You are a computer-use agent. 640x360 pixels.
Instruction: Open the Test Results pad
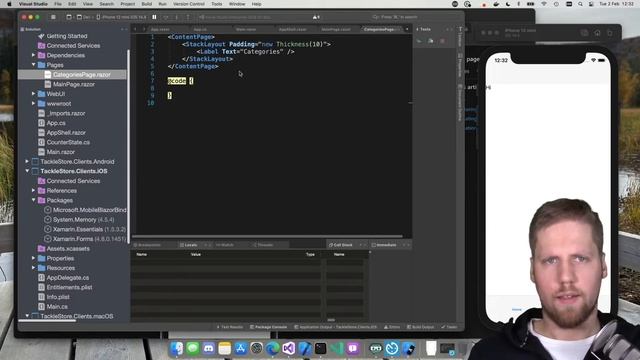coord(231,327)
